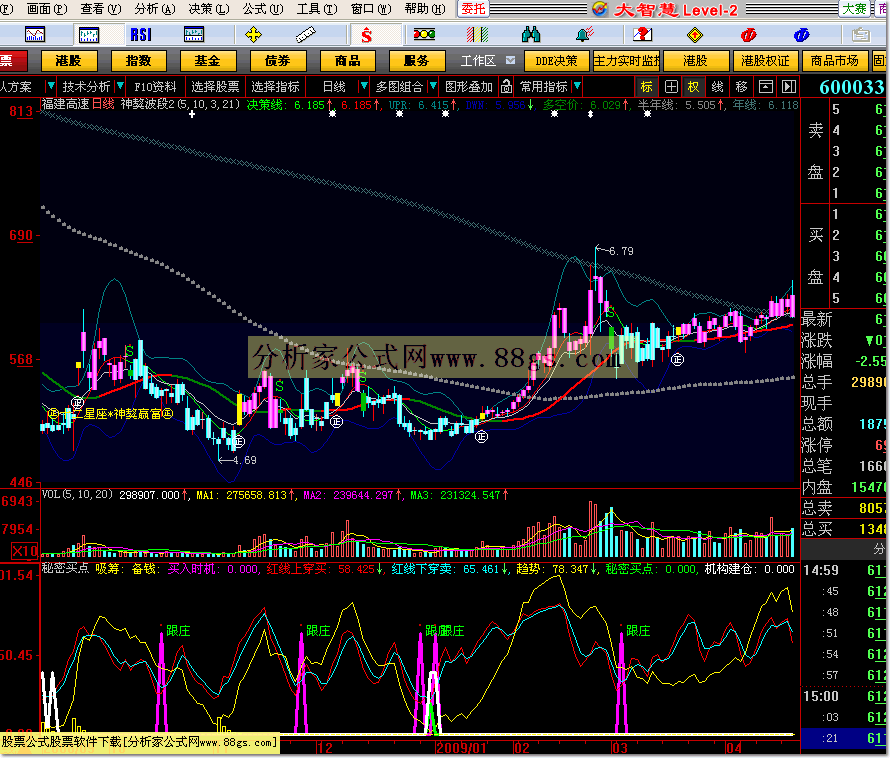Click the 大赛 button
893x760 pixels.
tap(854, 9)
